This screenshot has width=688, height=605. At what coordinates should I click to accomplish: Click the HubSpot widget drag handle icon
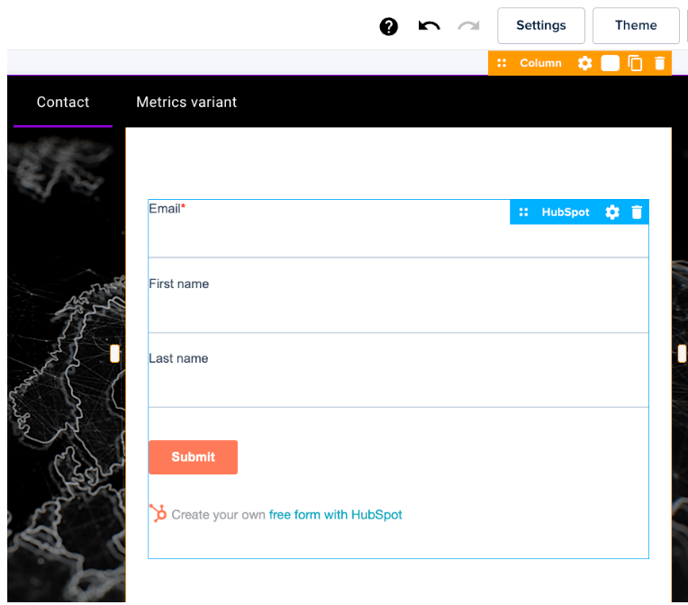coord(523,212)
